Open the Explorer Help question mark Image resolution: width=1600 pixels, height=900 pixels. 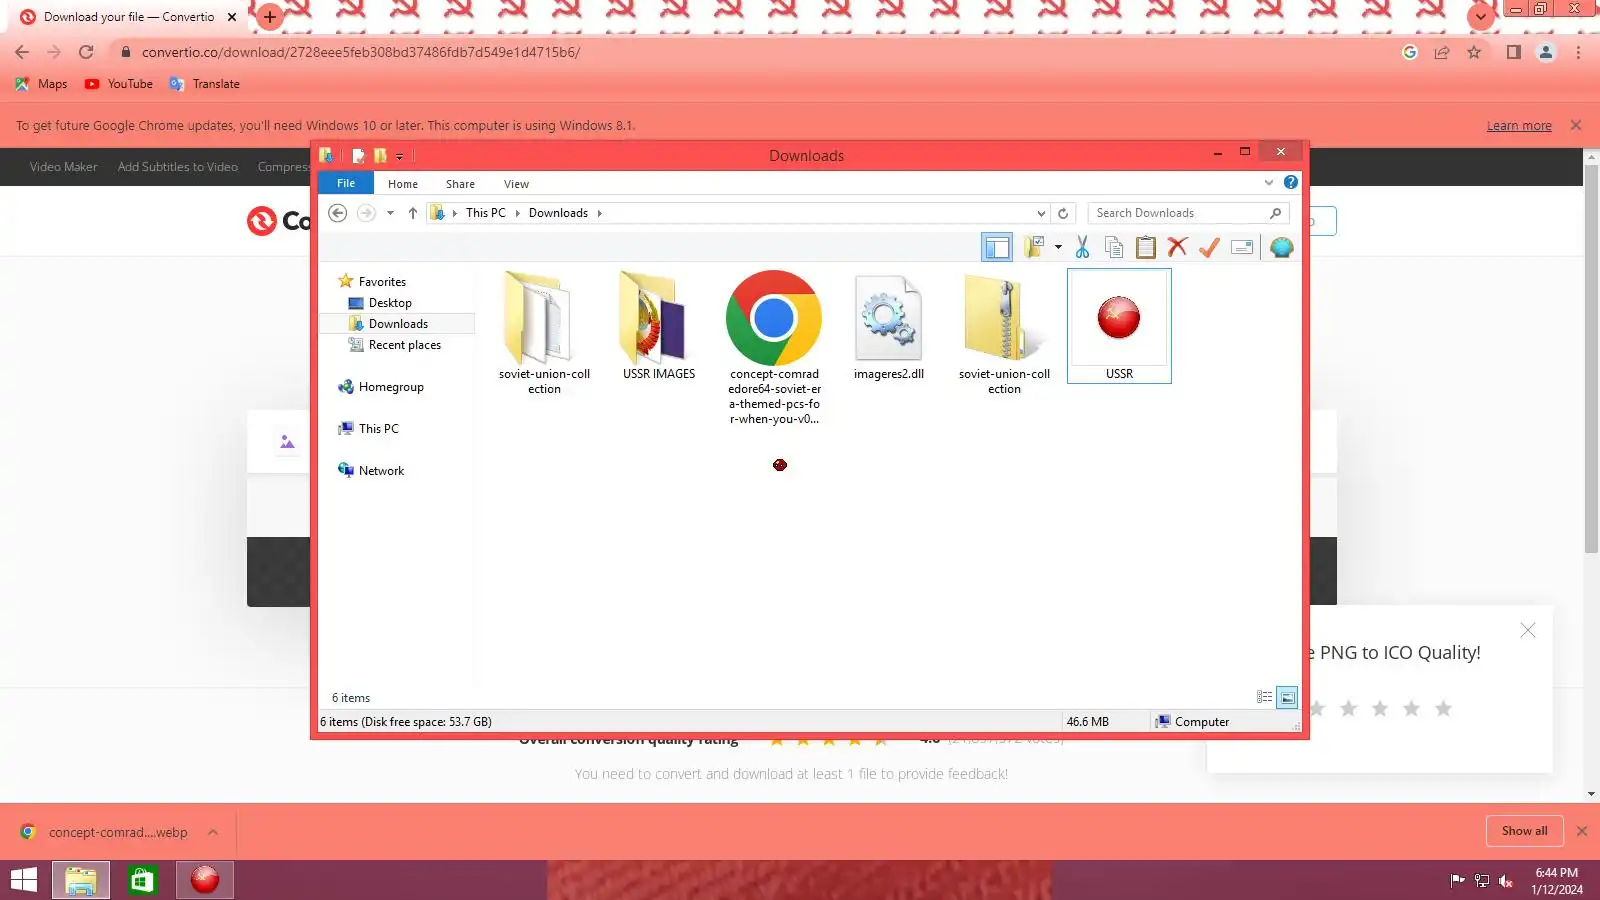[1291, 182]
